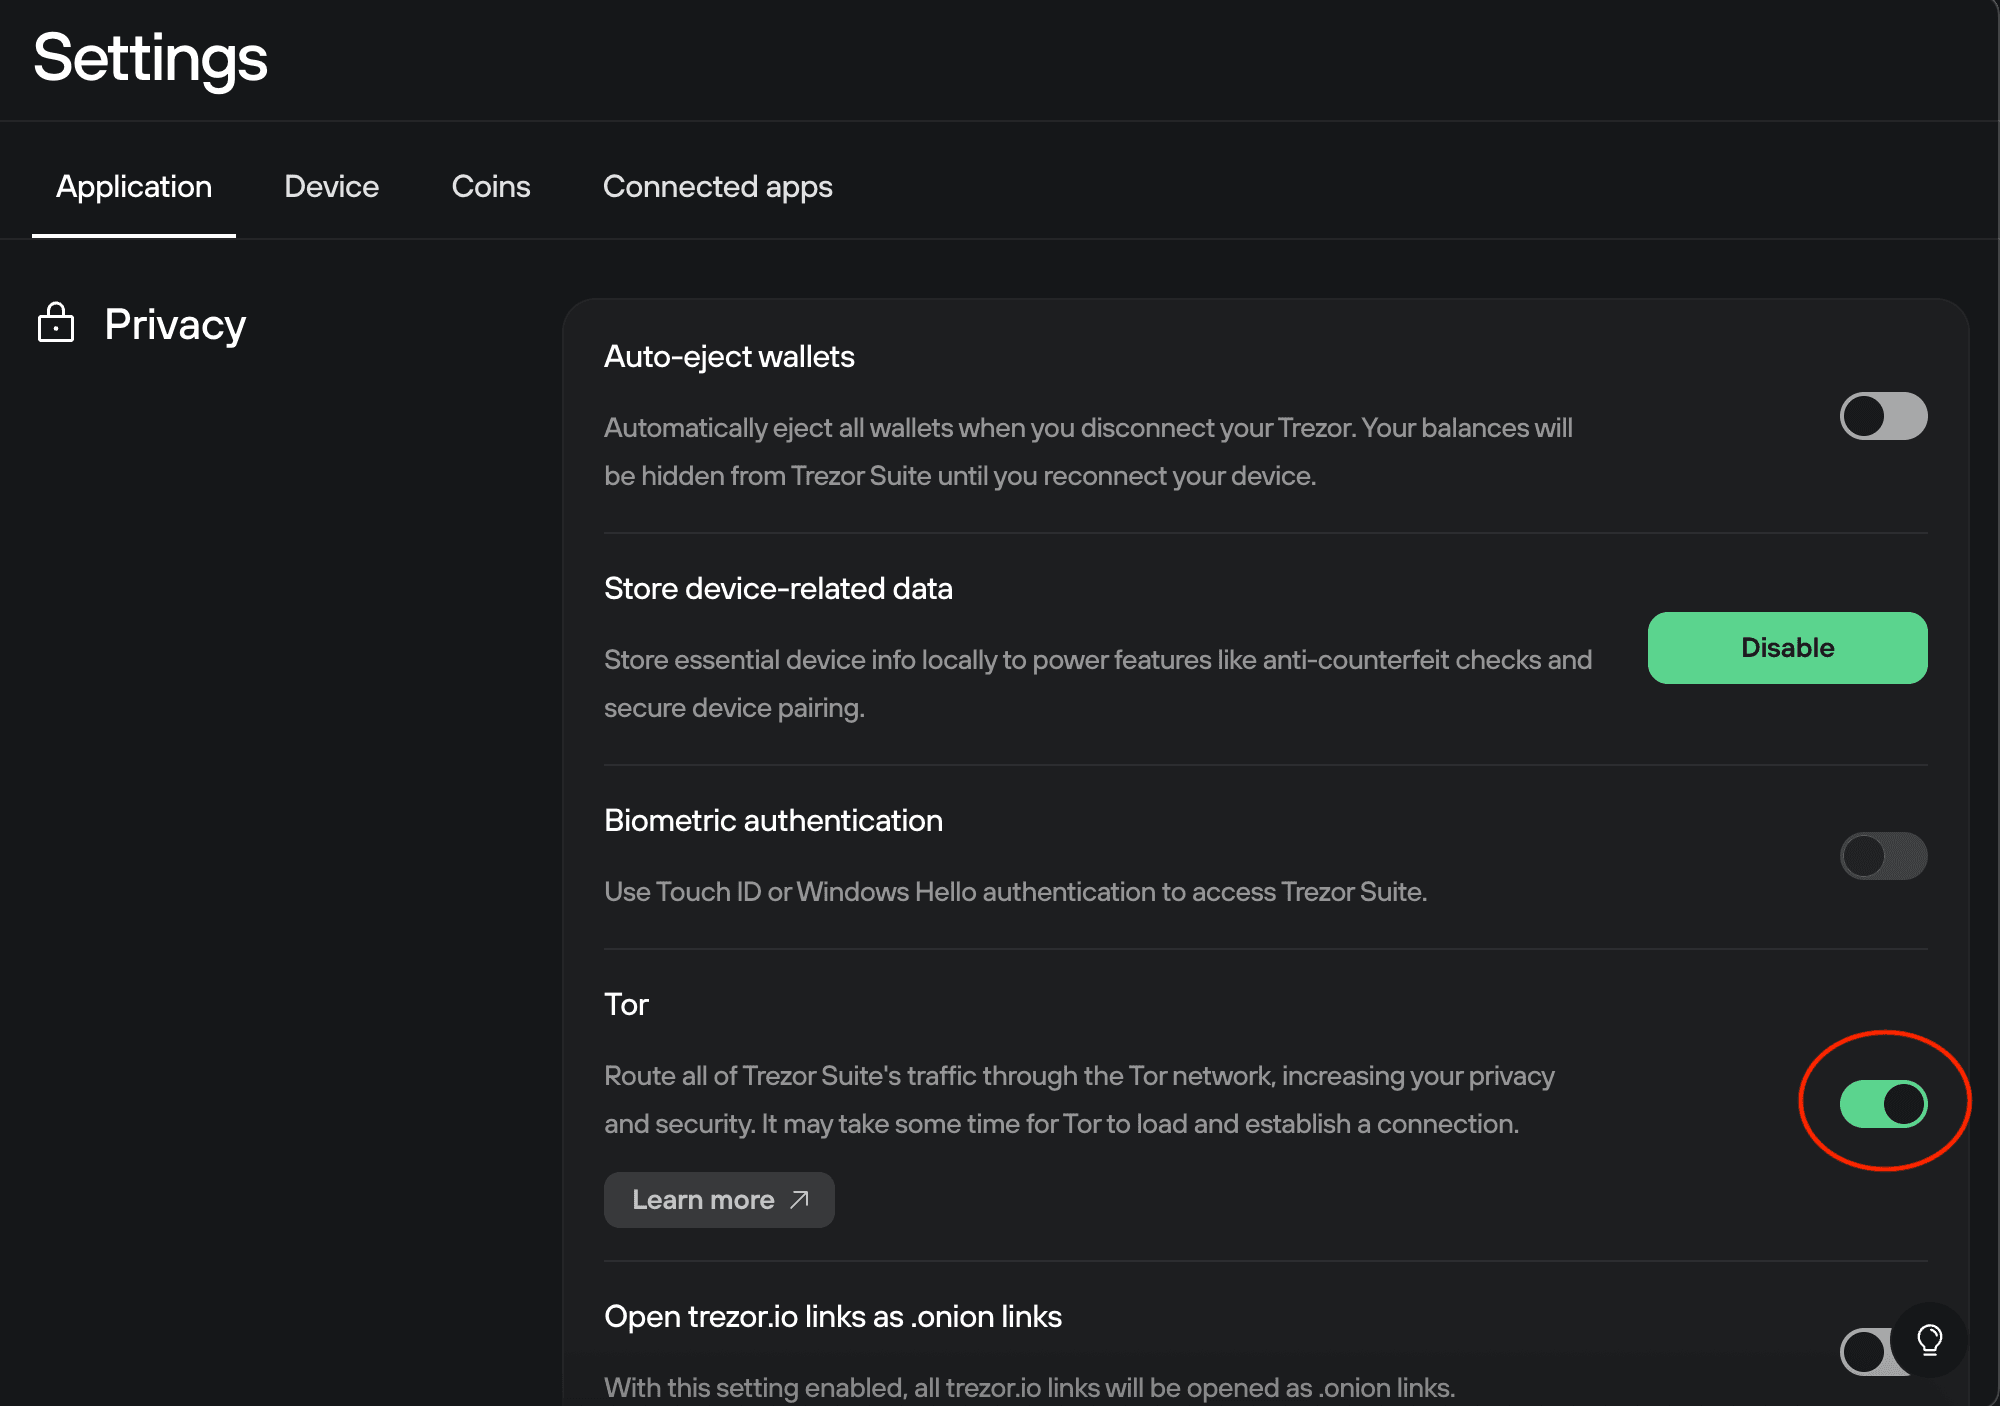Click the Disable button for device-related data
The image size is (2000, 1406).
(1786, 647)
